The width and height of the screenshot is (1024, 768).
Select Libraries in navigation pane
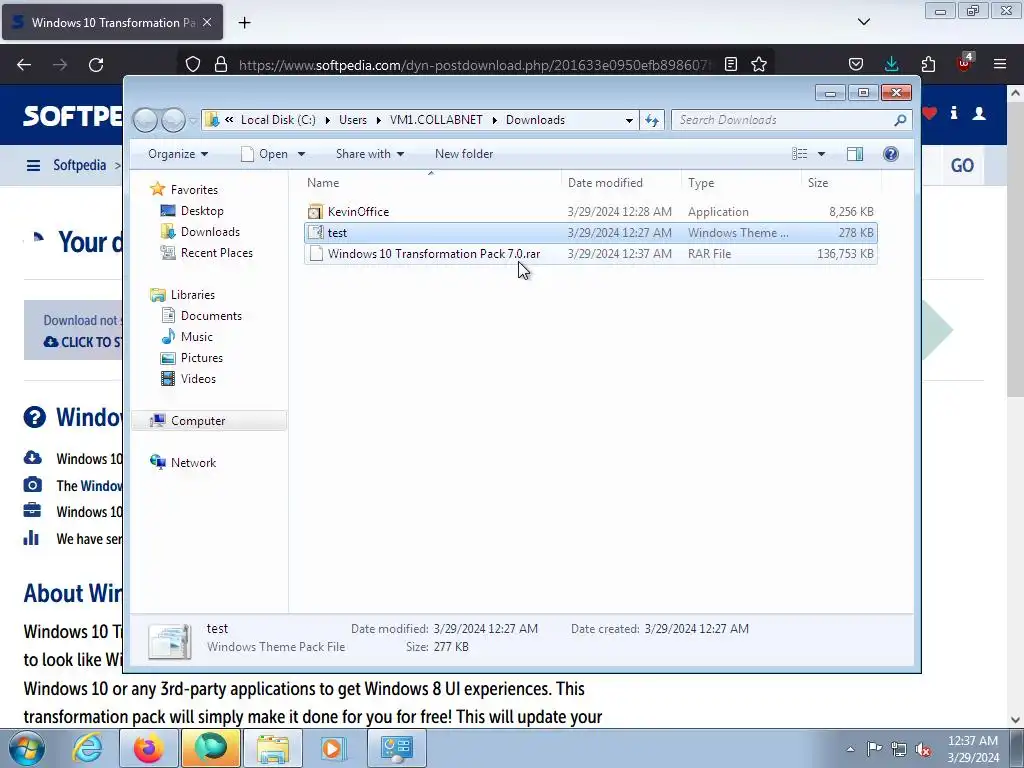(193, 295)
